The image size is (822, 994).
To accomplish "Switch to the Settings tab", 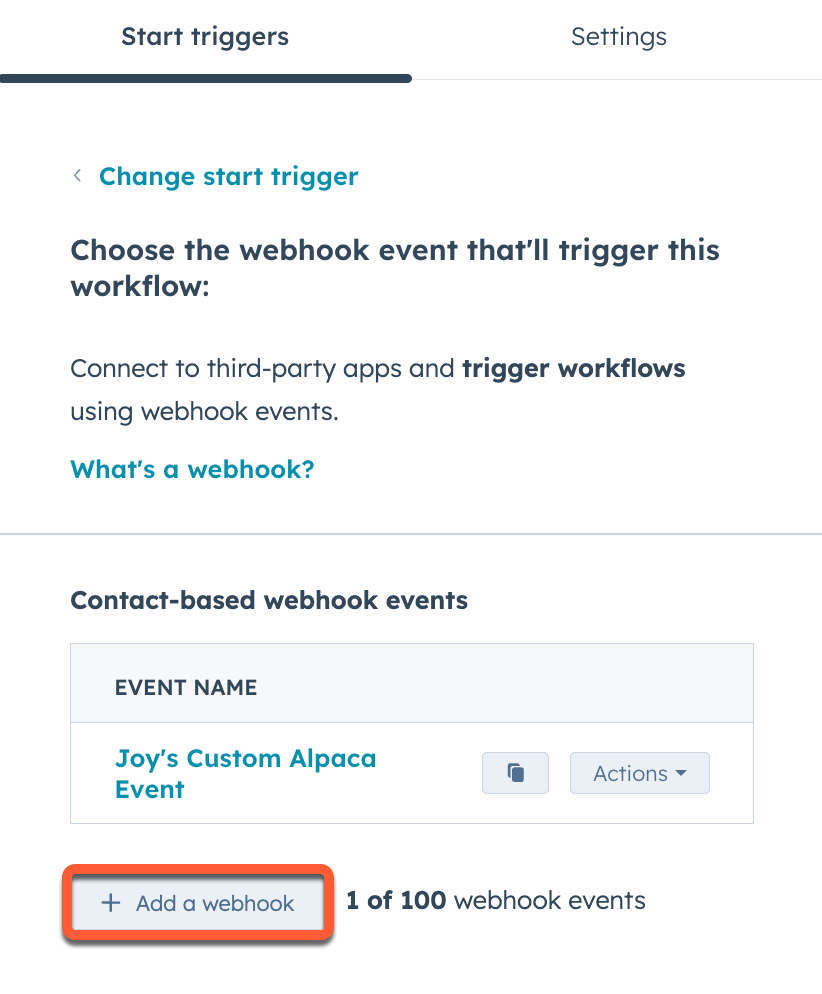I will [618, 37].
